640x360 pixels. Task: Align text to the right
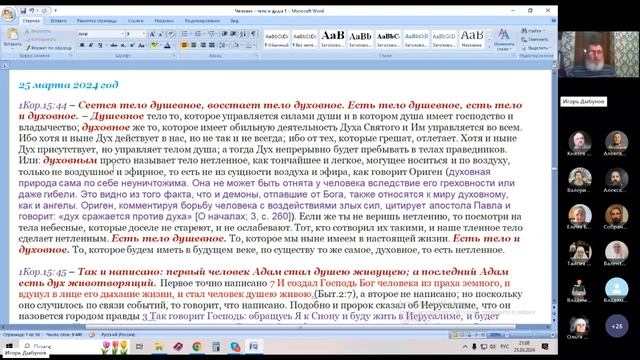coord(202,45)
